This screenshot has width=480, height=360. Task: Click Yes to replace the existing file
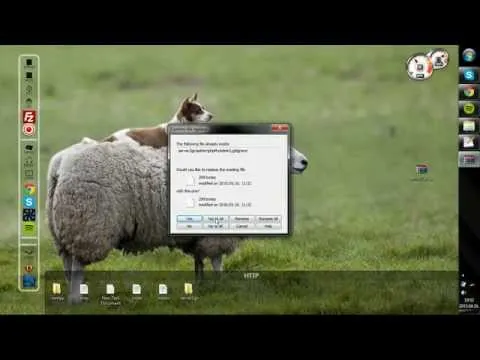pos(189,219)
